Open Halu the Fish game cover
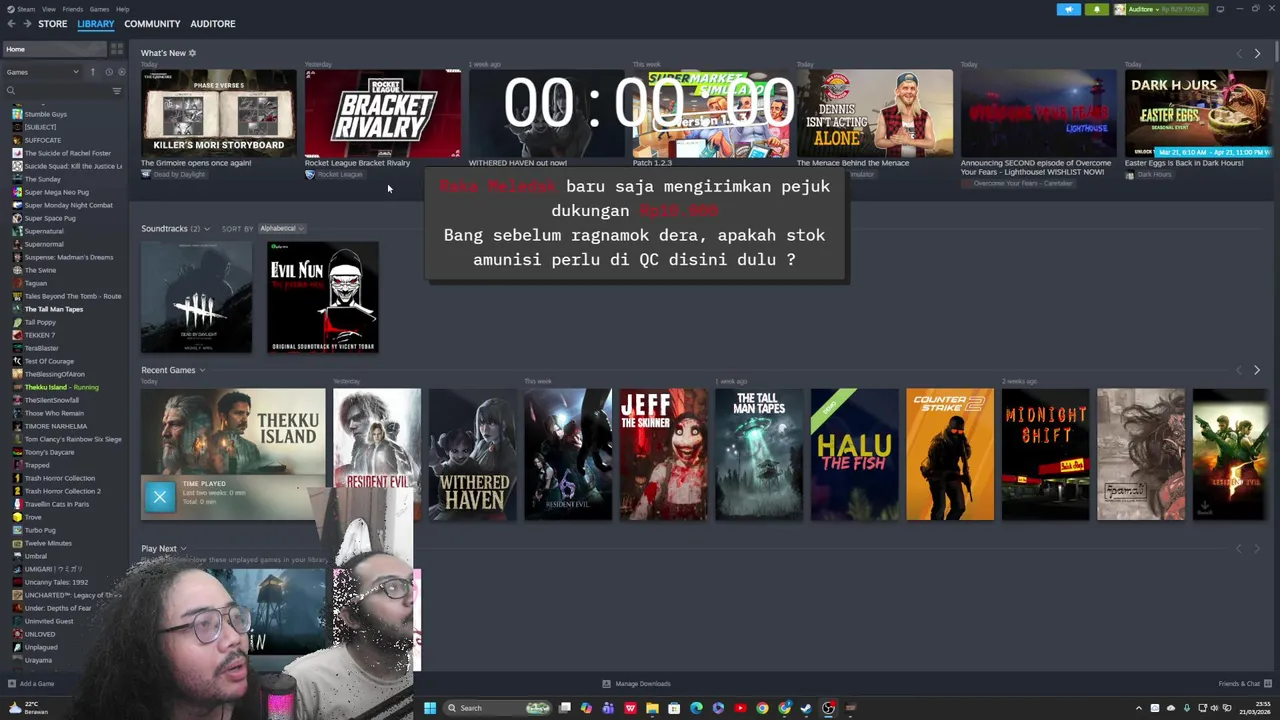 [x=855, y=454]
